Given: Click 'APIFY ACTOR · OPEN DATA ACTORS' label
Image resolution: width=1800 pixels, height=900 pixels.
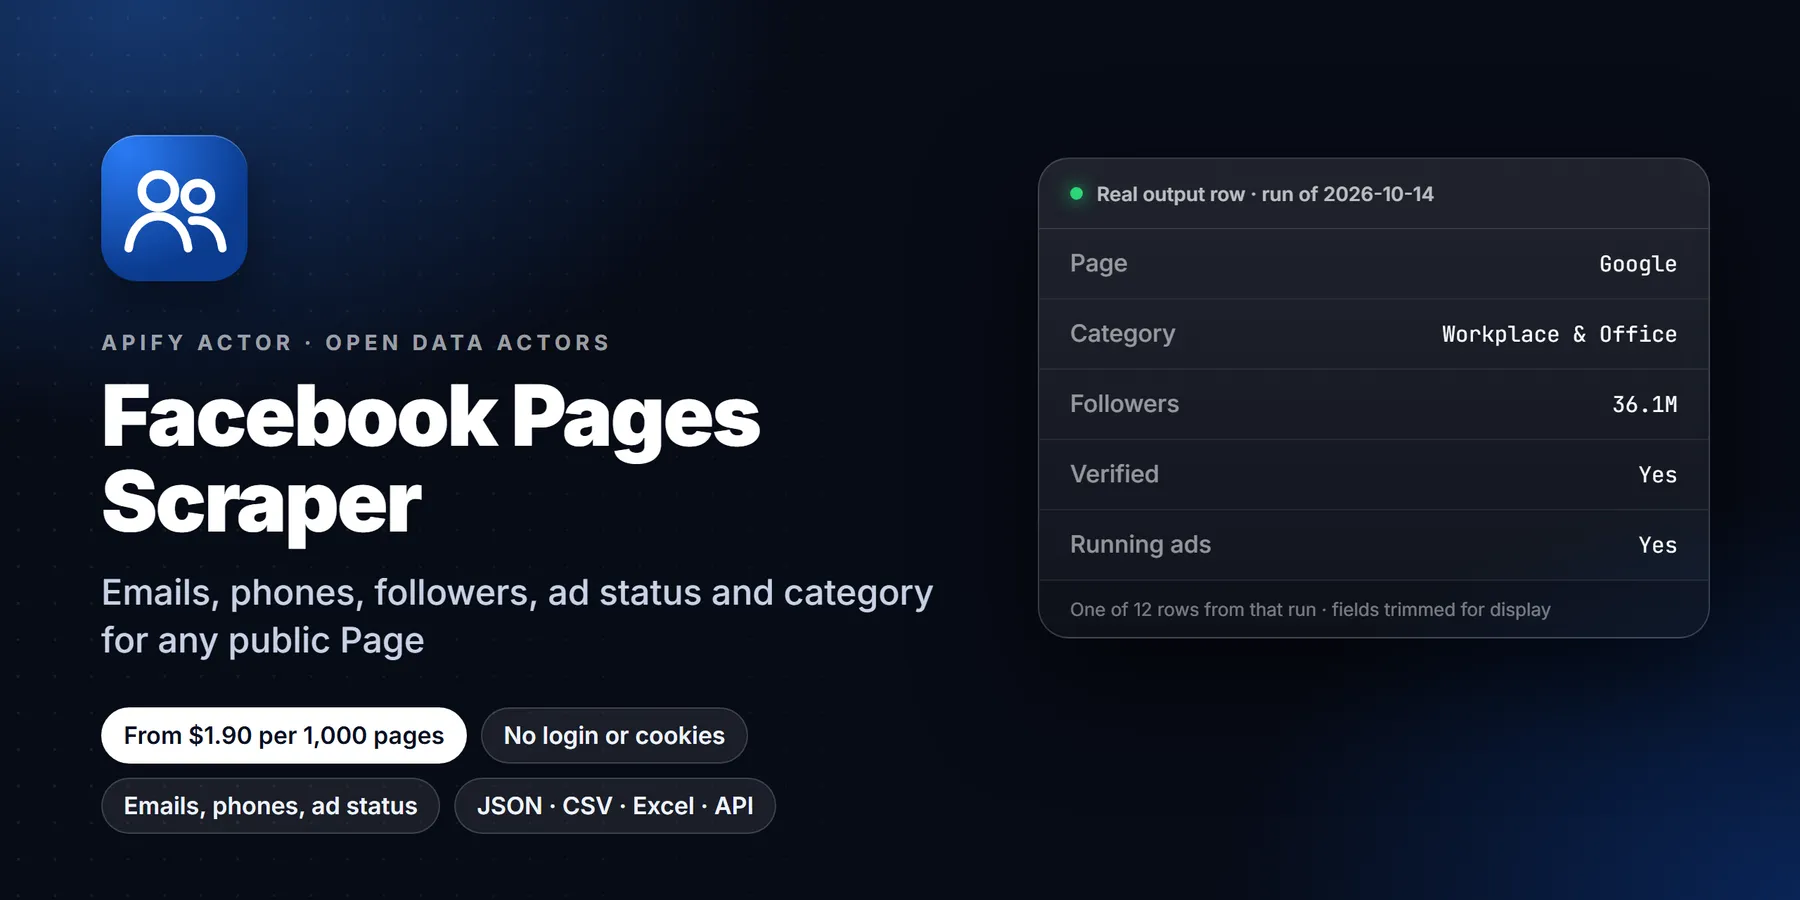Looking at the screenshot, I should 356,343.
